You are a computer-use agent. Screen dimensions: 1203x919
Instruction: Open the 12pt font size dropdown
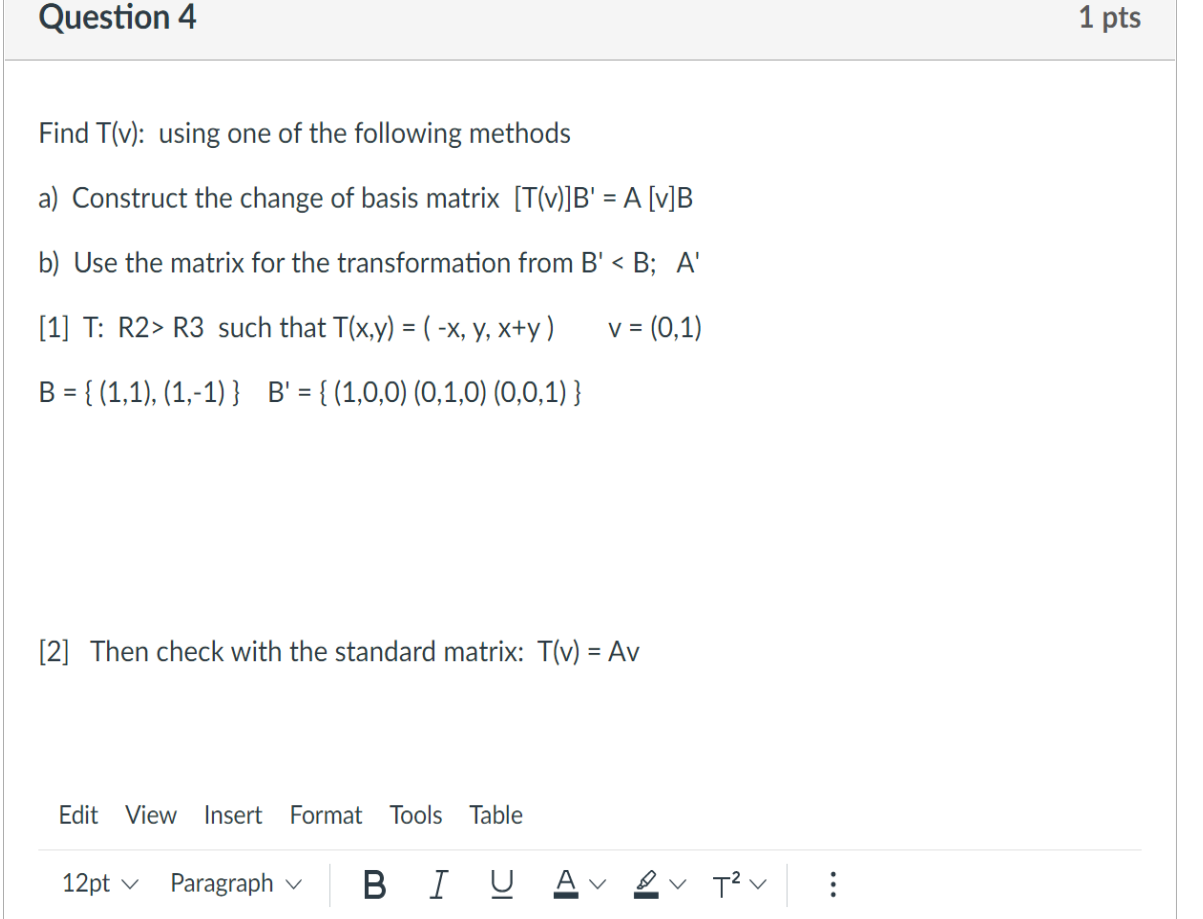tap(99, 883)
